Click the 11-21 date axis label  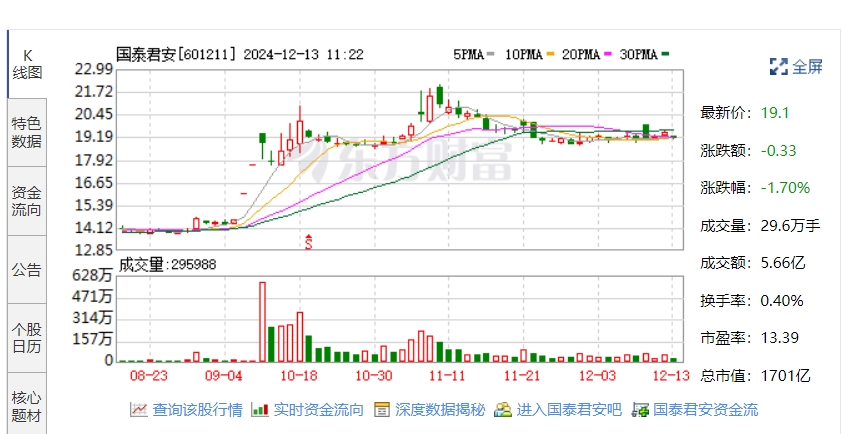pyautogui.click(x=522, y=377)
